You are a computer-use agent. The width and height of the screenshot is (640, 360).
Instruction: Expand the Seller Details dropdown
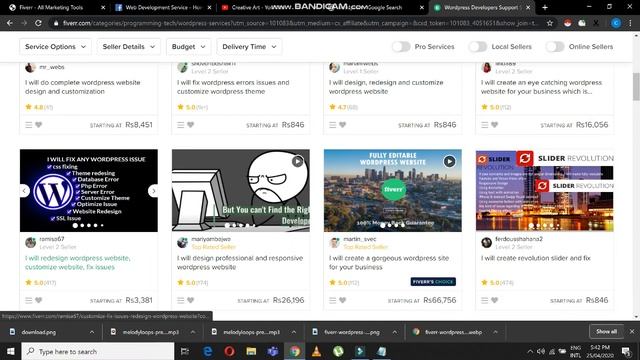pos(129,47)
